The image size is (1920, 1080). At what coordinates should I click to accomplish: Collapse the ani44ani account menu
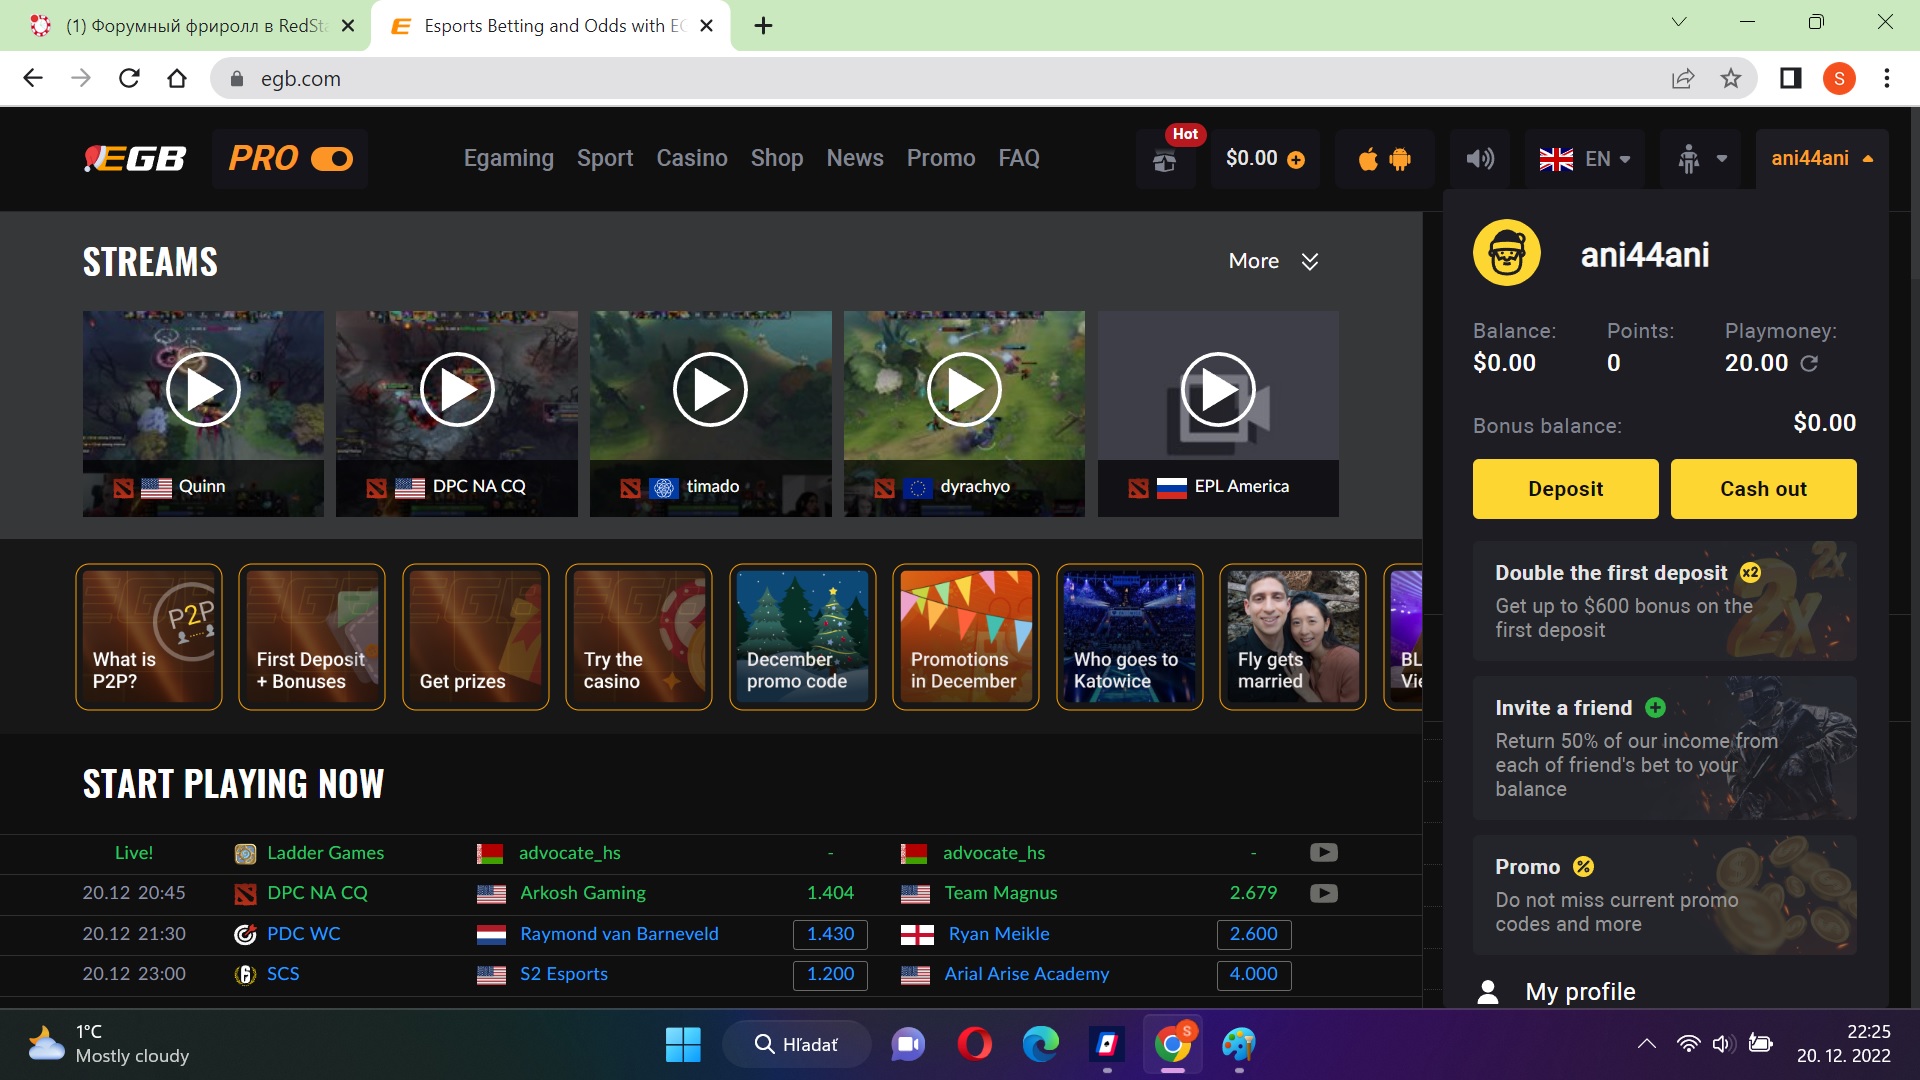[x=1821, y=158]
